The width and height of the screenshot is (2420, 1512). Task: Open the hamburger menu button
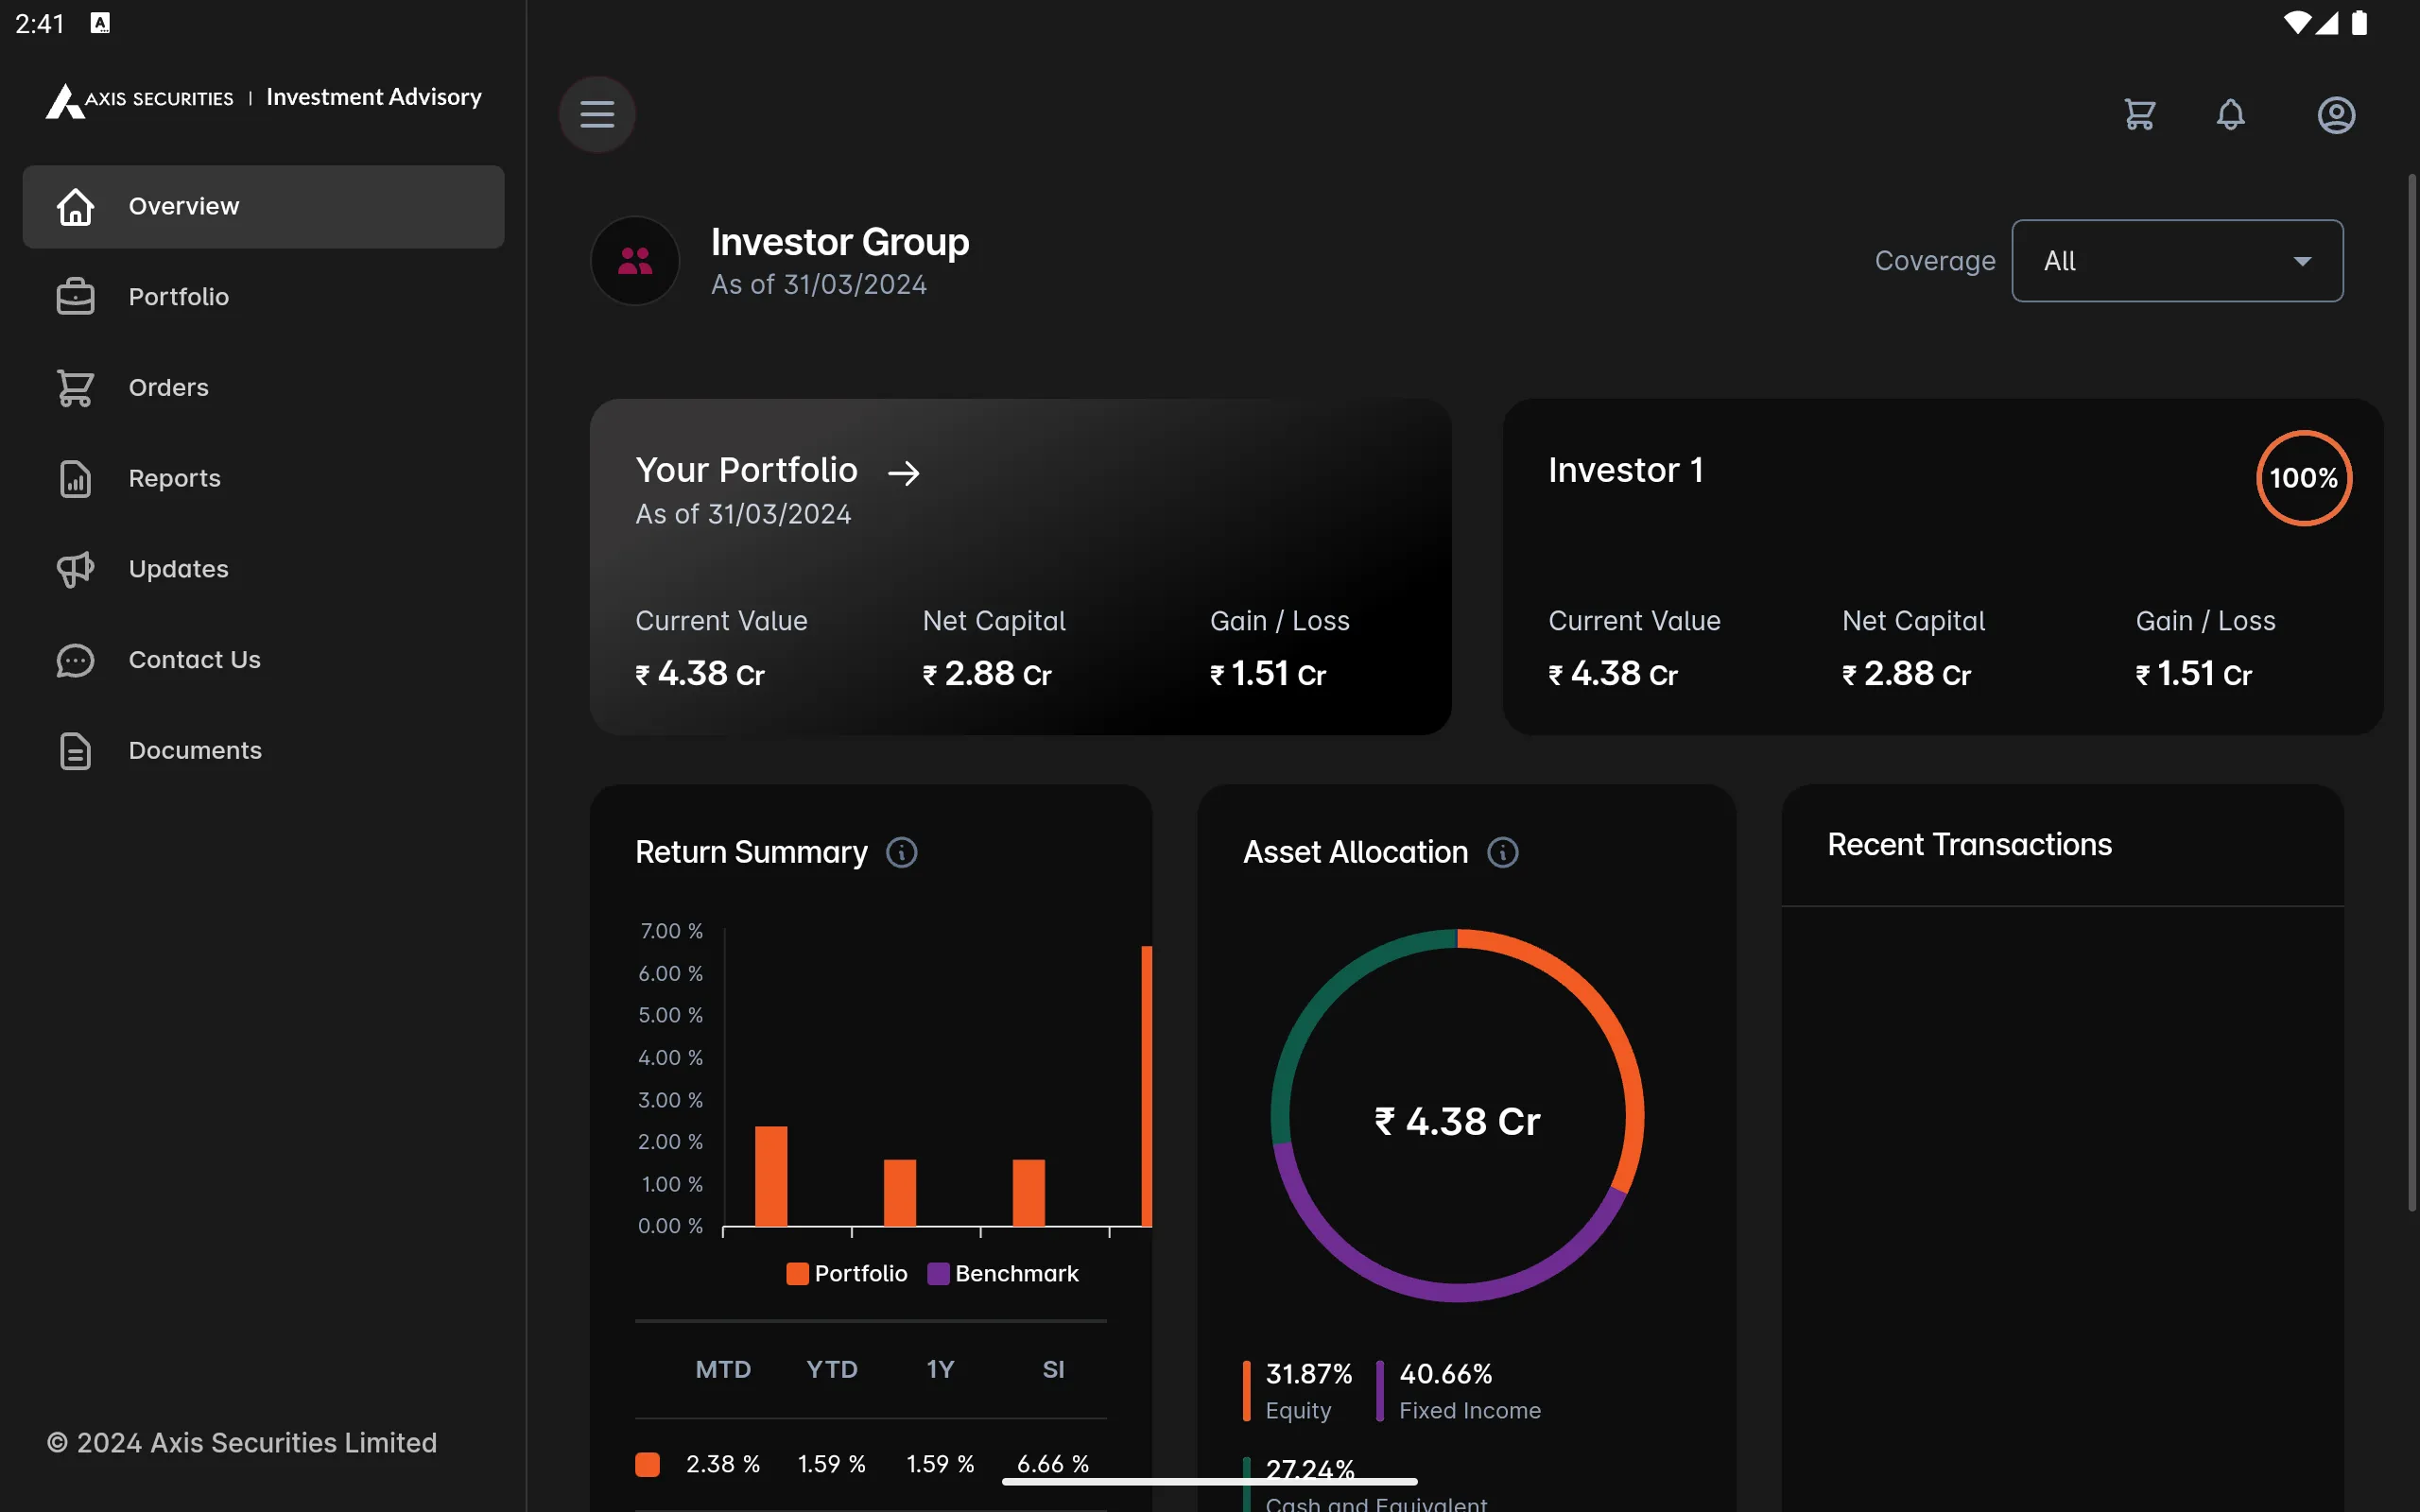pos(597,114)
